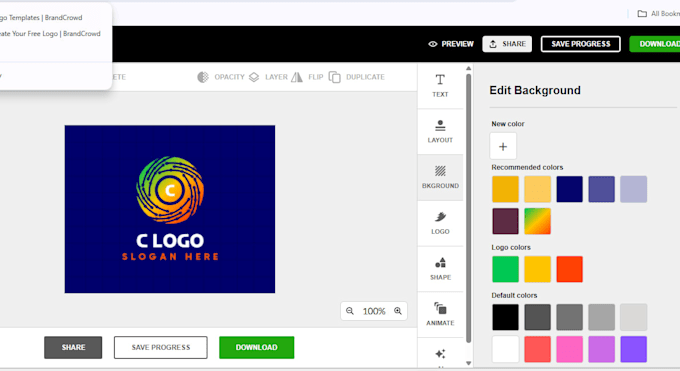The width and height of the screenshot is (680, 371).
Task: Flip the selected element
Action: point(307,77)
